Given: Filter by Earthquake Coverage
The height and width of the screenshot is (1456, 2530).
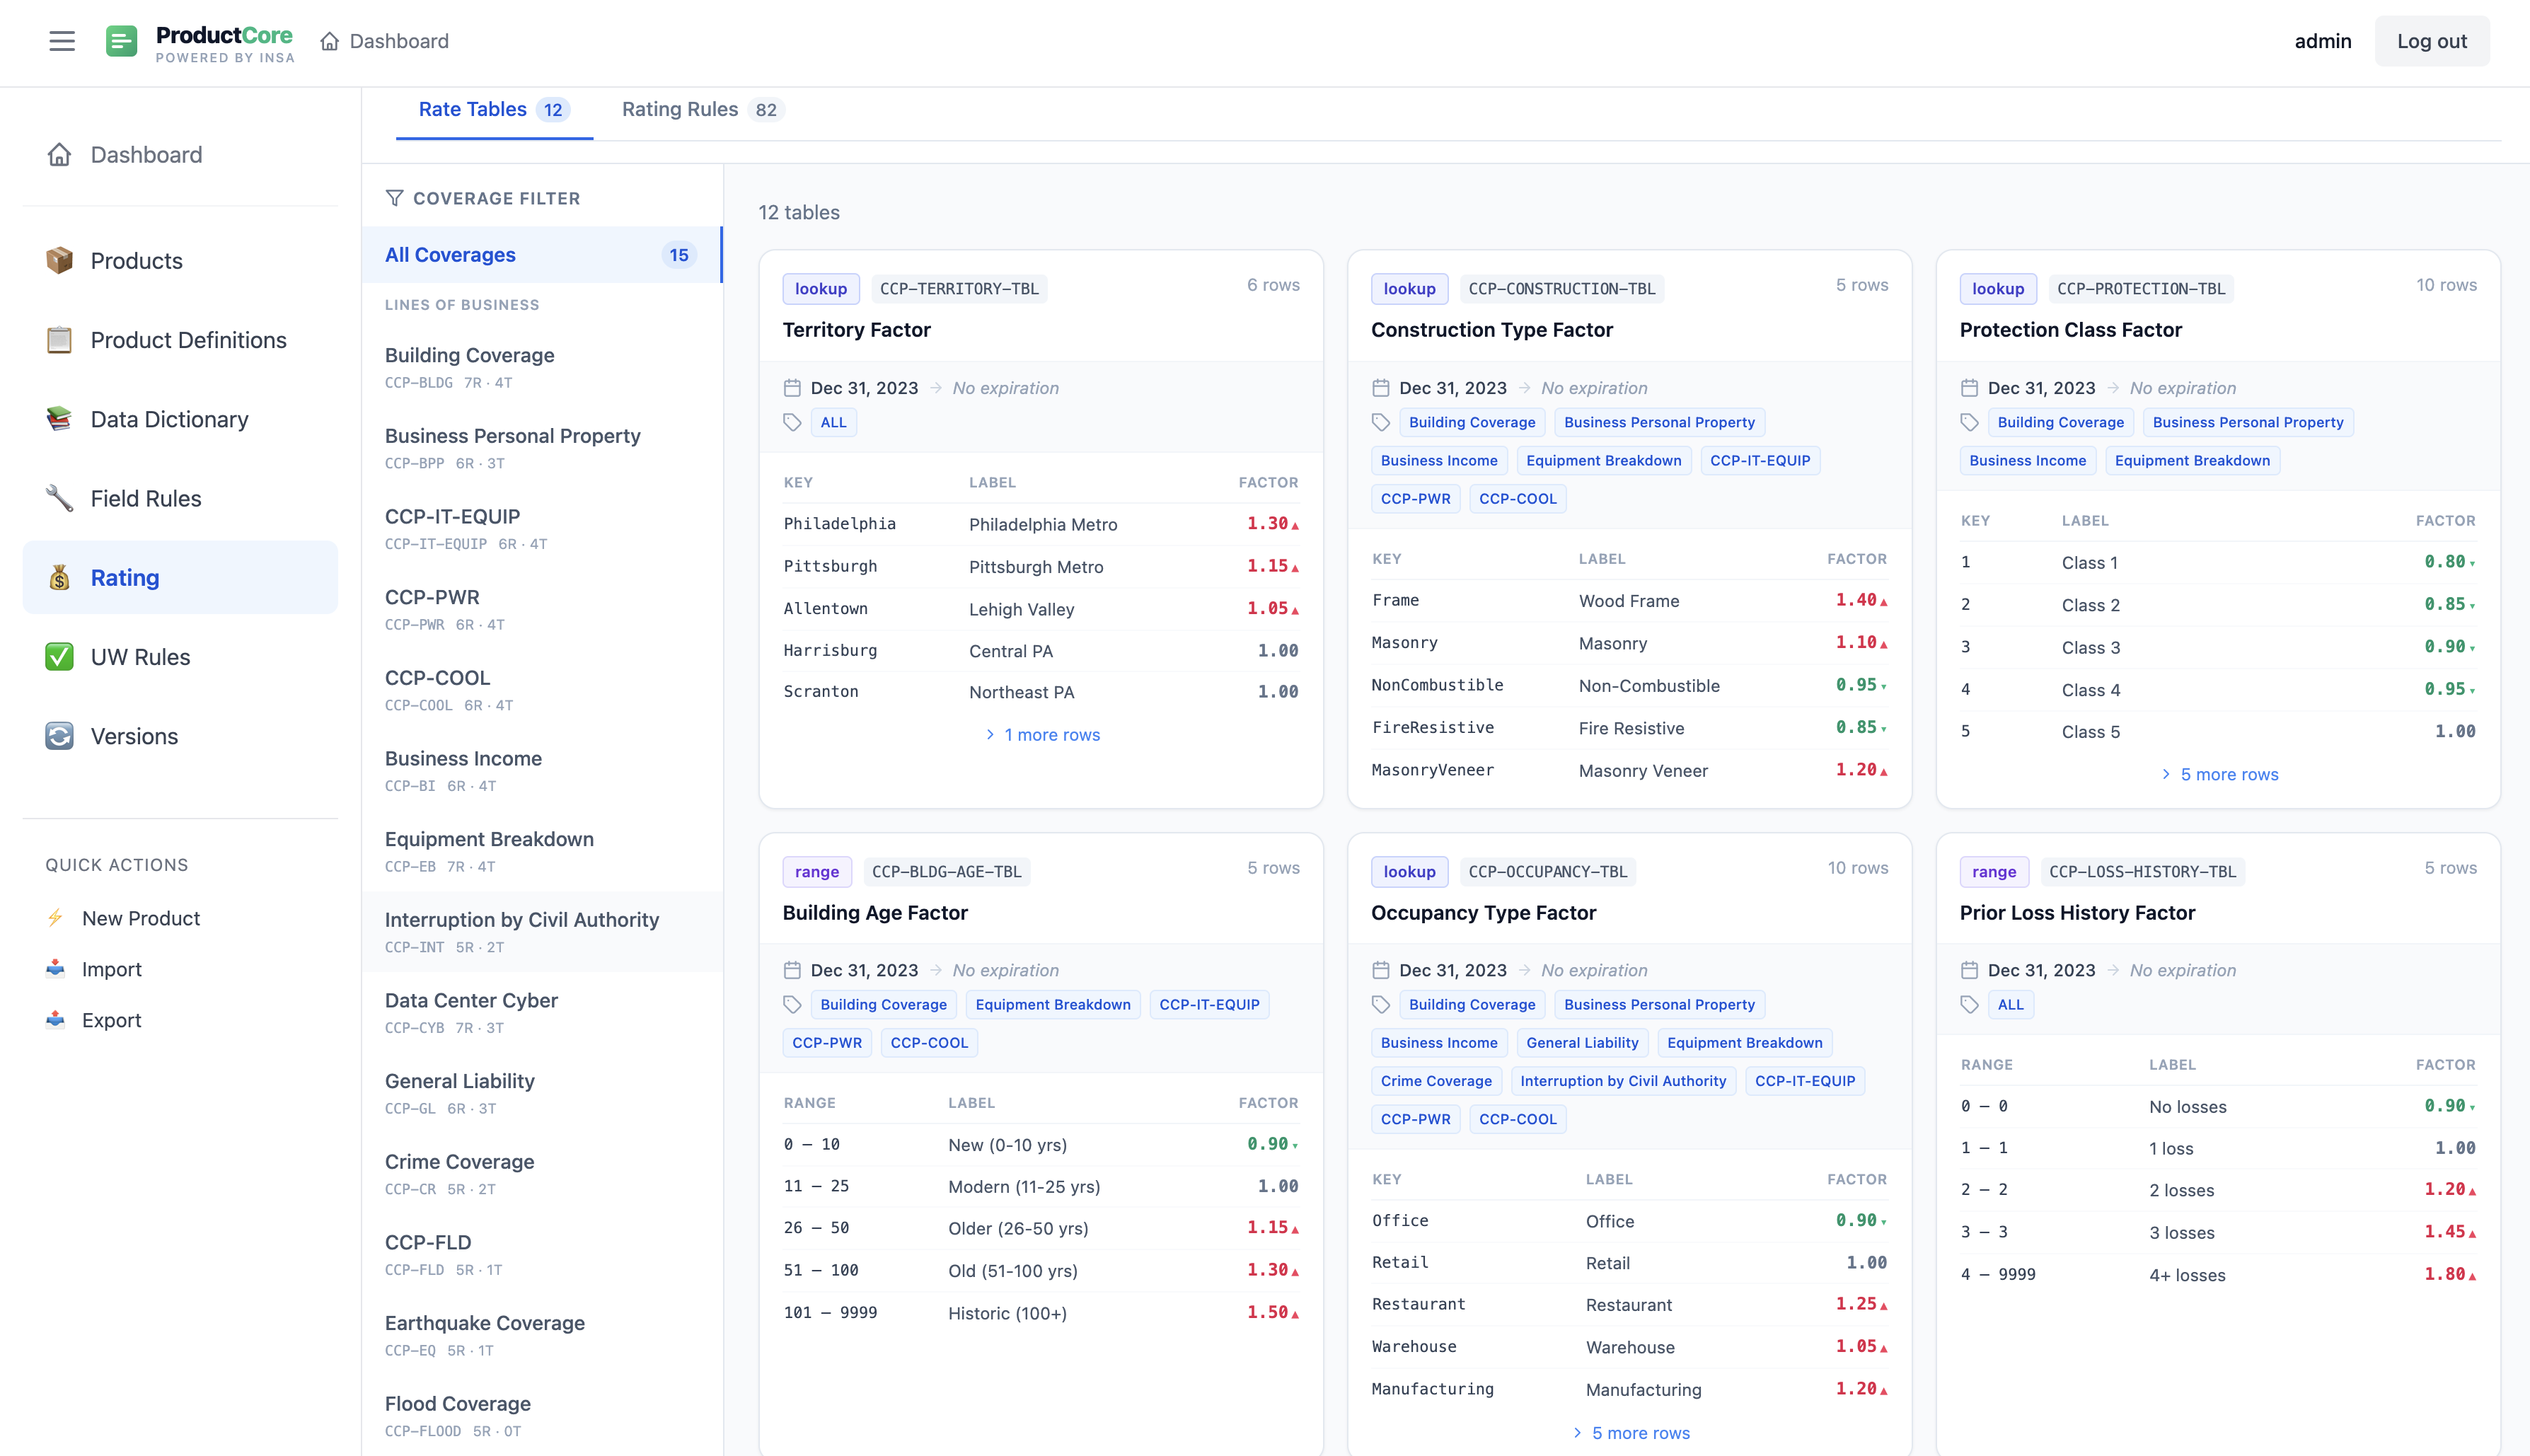Looking at the screenshot, I should coord(542,1335).
